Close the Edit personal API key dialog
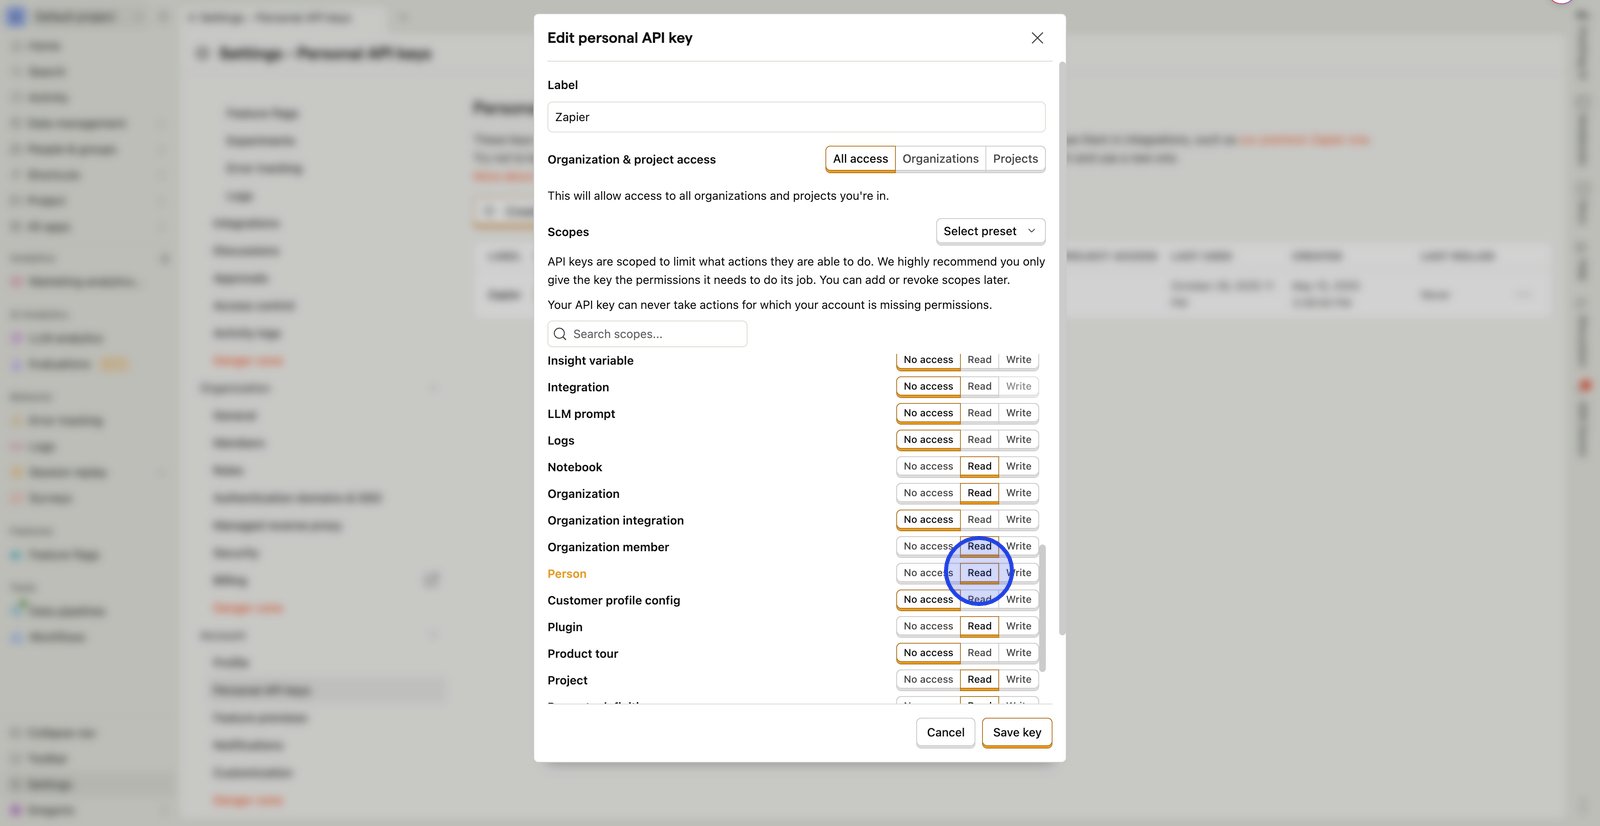This screenshot has height=826, width=1600. (x=1037, y=38)
